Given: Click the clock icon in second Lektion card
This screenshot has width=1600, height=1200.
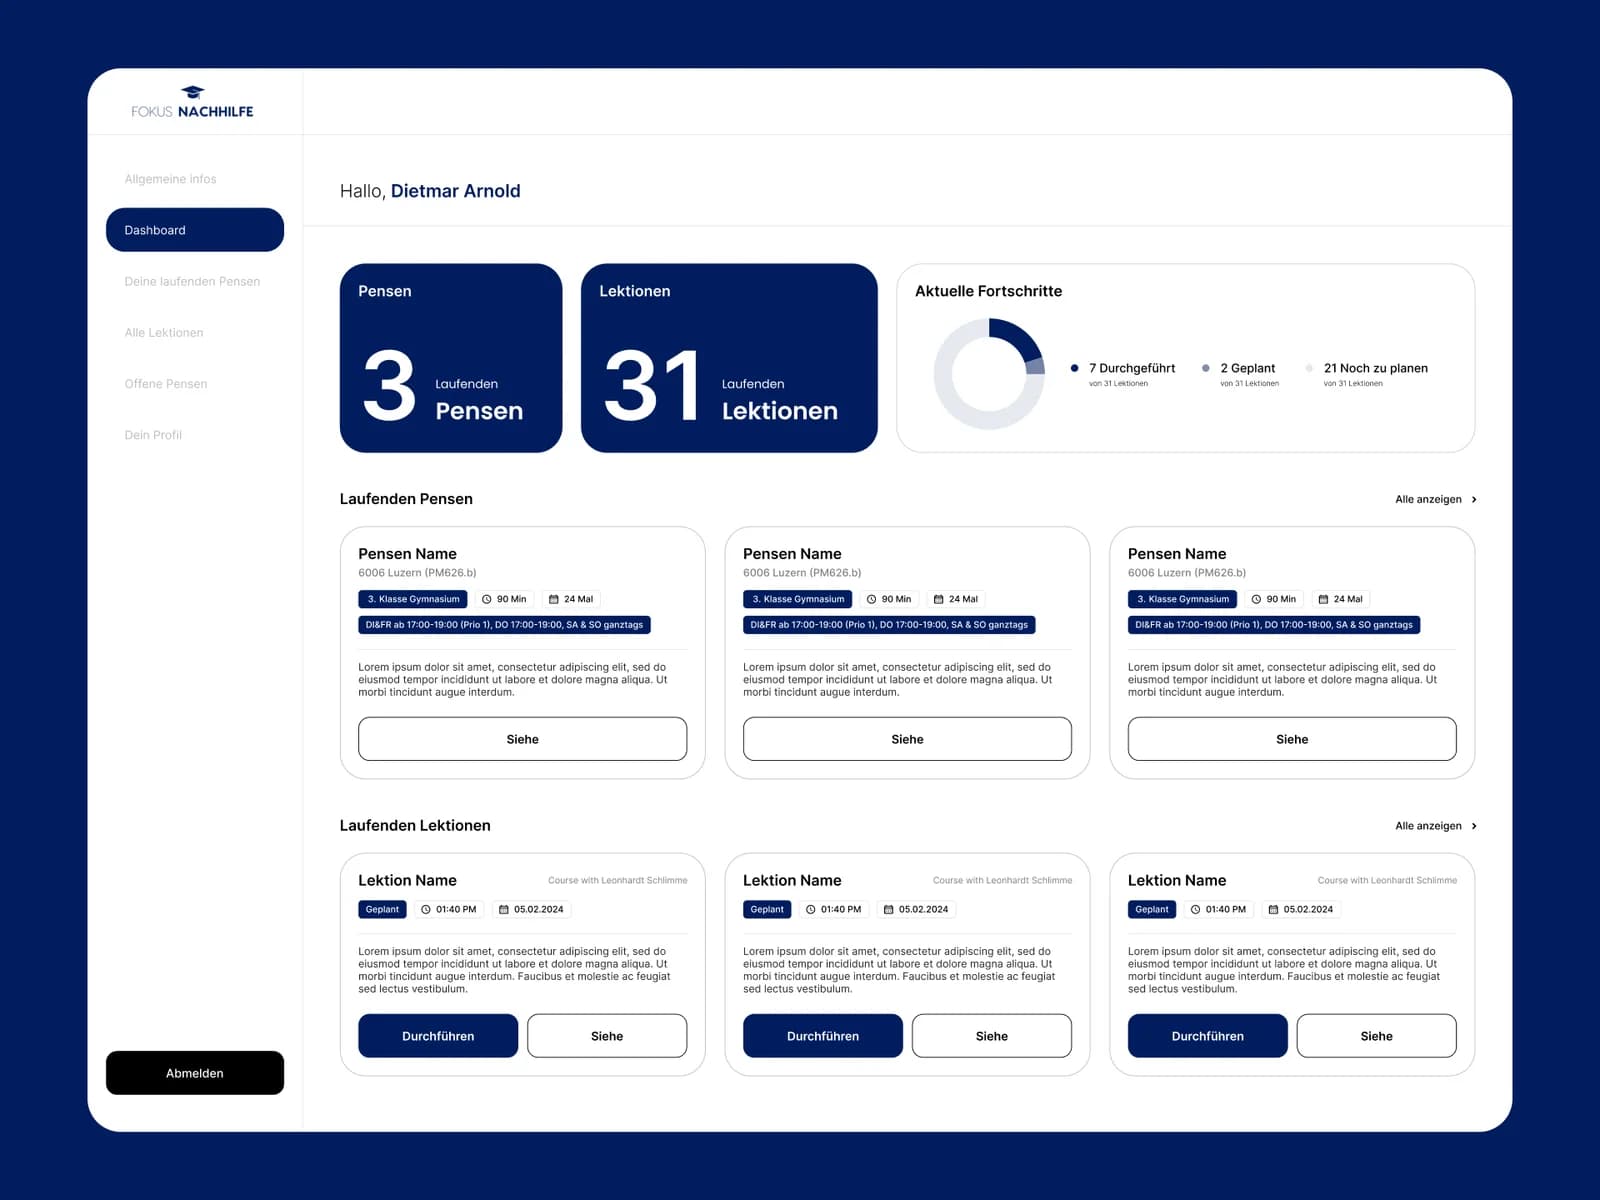Looking at the screenshot, I should (811, 909).
